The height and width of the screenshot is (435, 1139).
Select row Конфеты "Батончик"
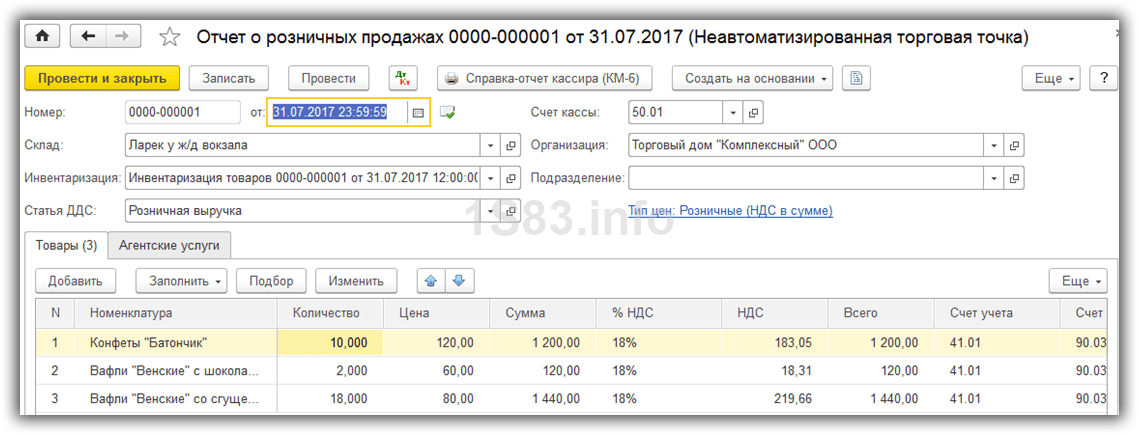click(571, 342)
